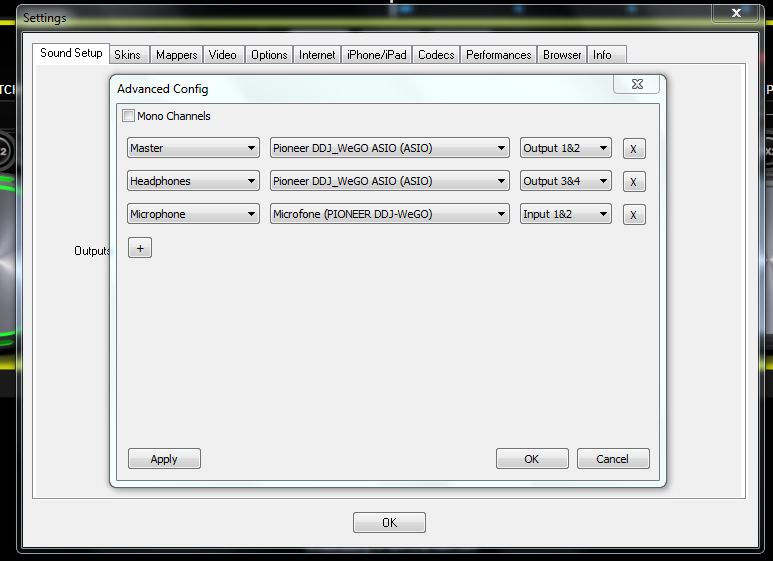Open the Input 1&2 channel dropdown
This screenshot has height=561, width=773.
[x=565, y=214]
